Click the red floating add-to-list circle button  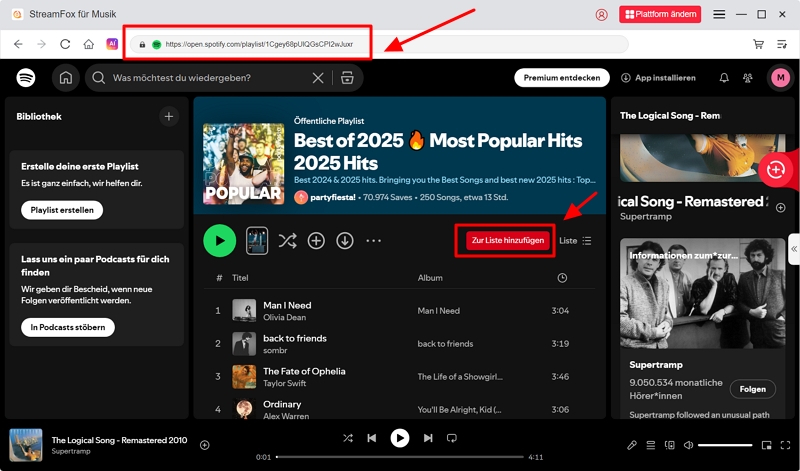(x=776, y=169)
